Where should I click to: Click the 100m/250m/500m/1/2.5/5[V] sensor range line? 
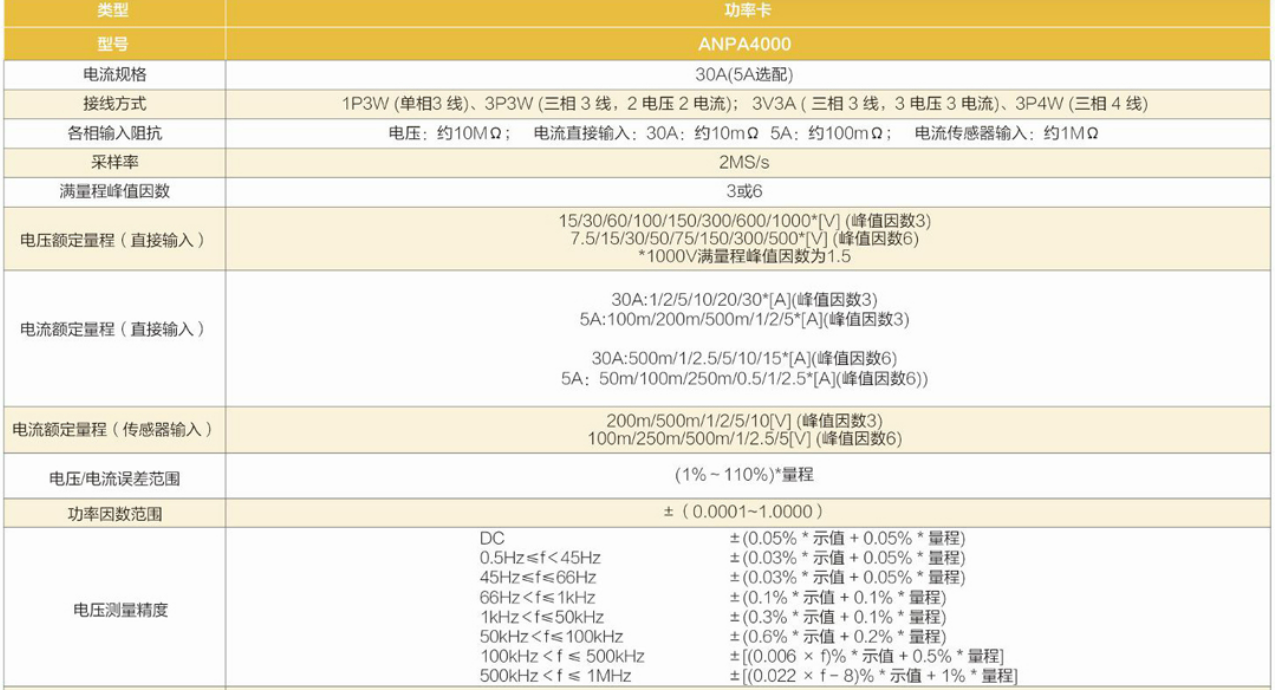pos(745,438)
